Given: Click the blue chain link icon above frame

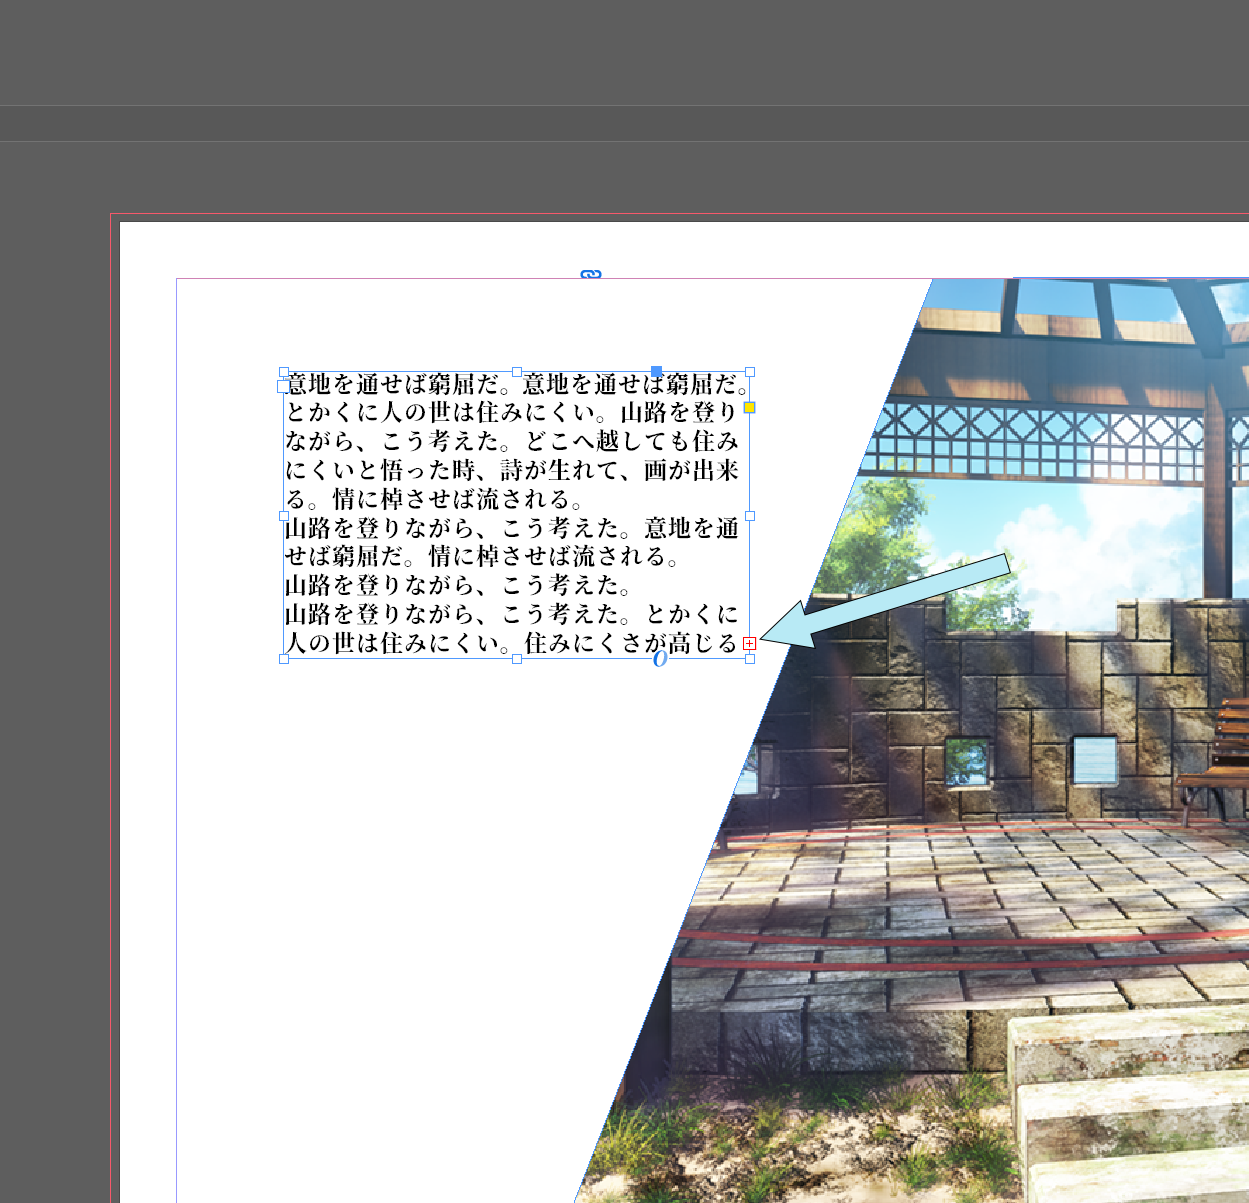Looking at the screenshot, I should [x=591, y=274].
